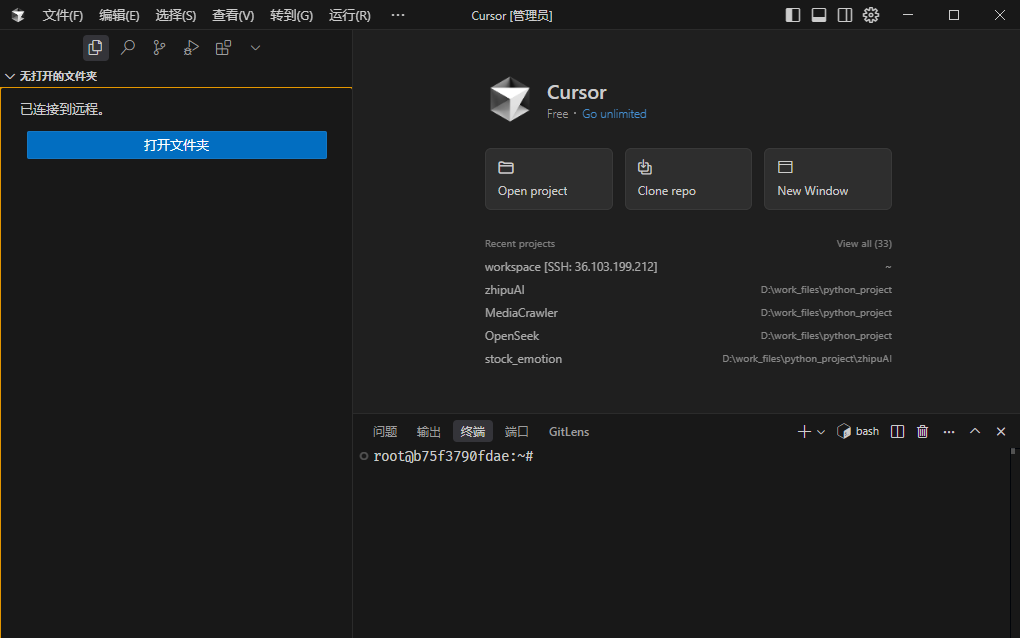
Task: Kill terminal with trash icon
Action: pyautogui.click(x=922, y=431)
